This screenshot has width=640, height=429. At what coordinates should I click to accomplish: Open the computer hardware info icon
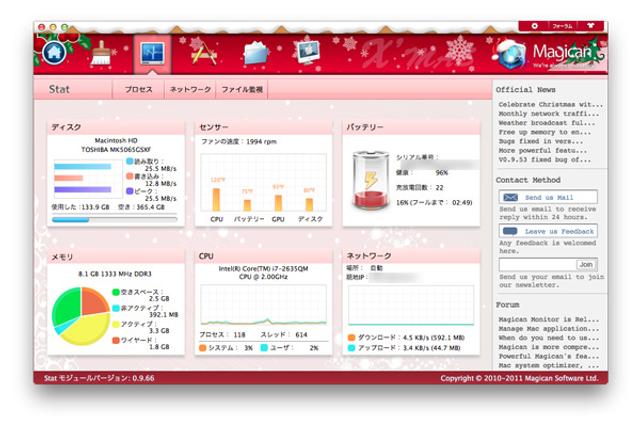tap(309, 52)
